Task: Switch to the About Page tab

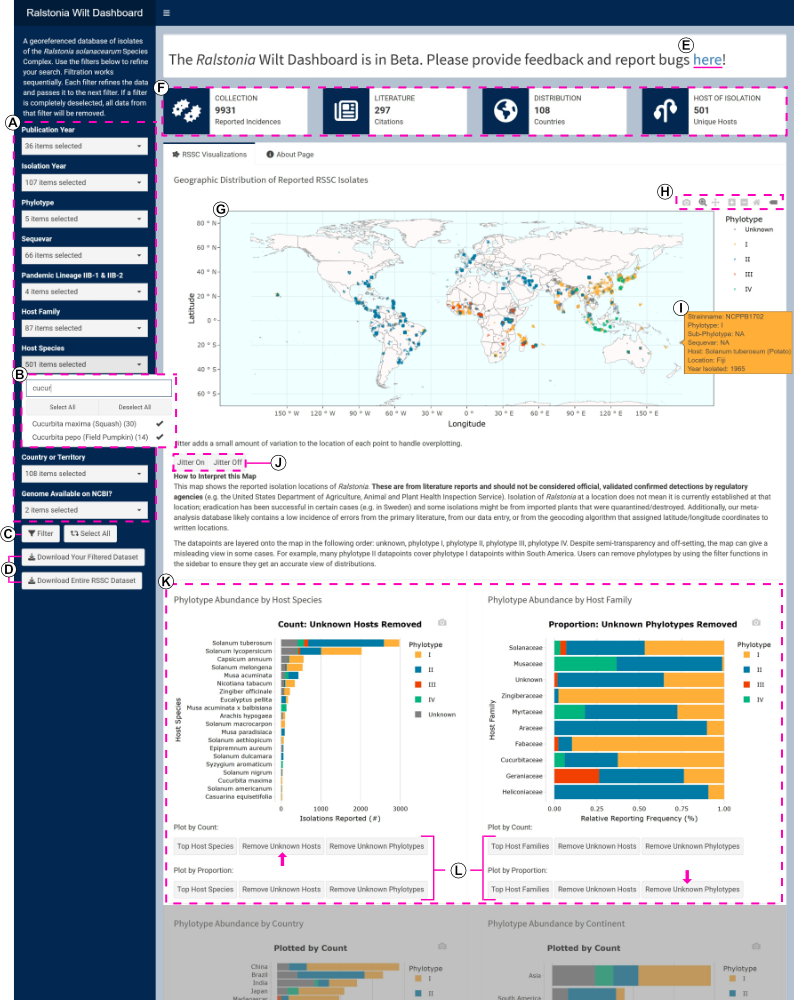Action: pos(290,155)
